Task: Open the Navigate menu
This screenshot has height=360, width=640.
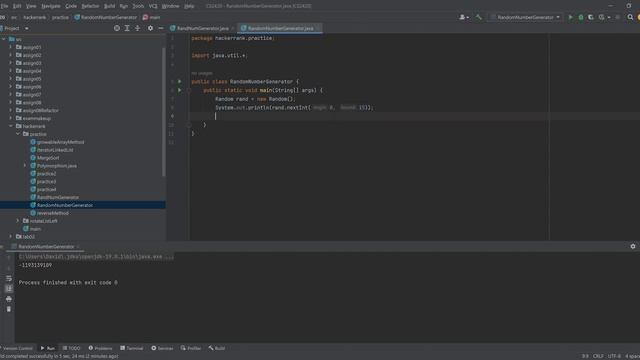Action: pyautogui.click(x=51, y=6)
